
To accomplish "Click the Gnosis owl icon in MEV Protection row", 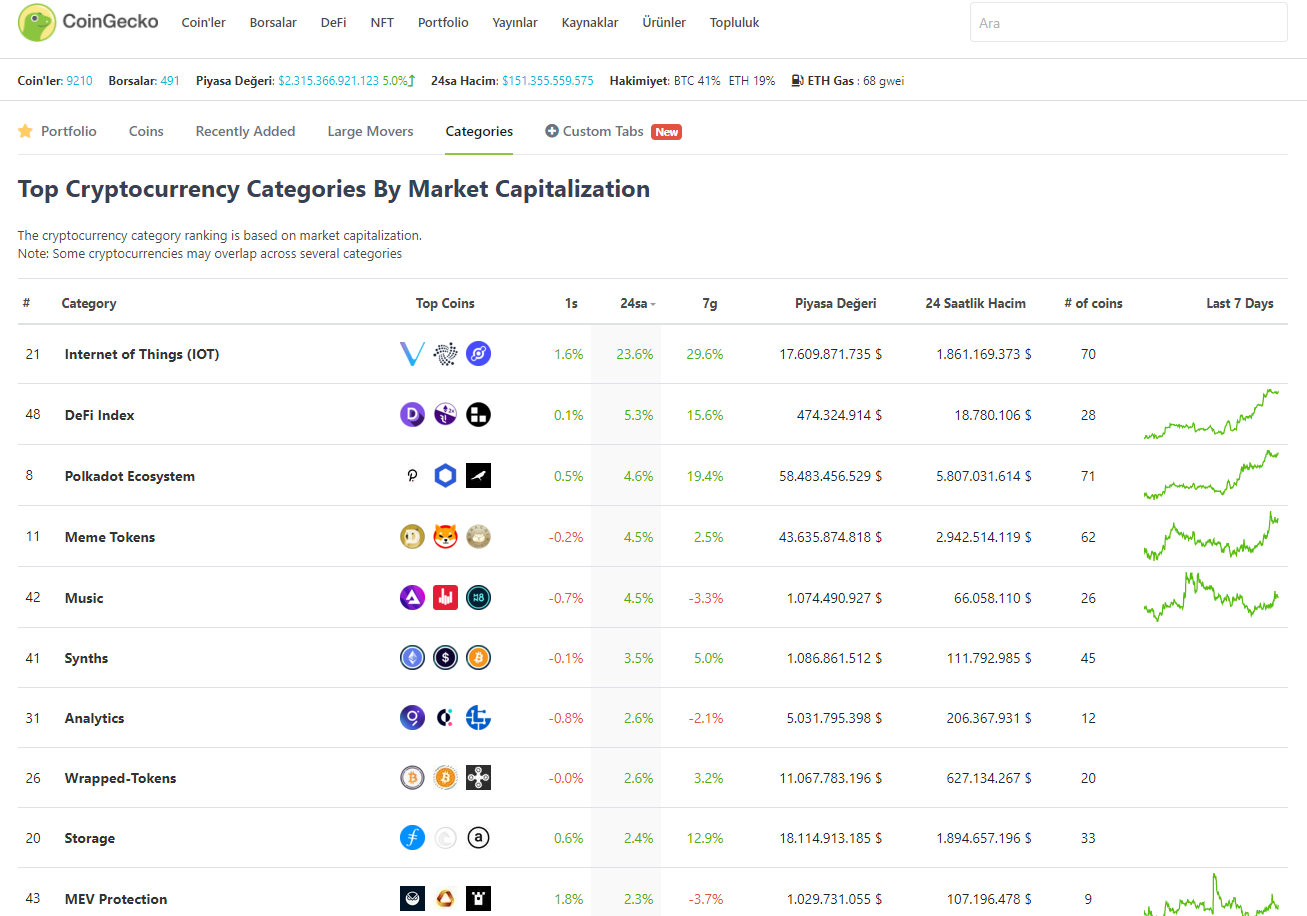I will pyautogui.click(x=412, y=899).
